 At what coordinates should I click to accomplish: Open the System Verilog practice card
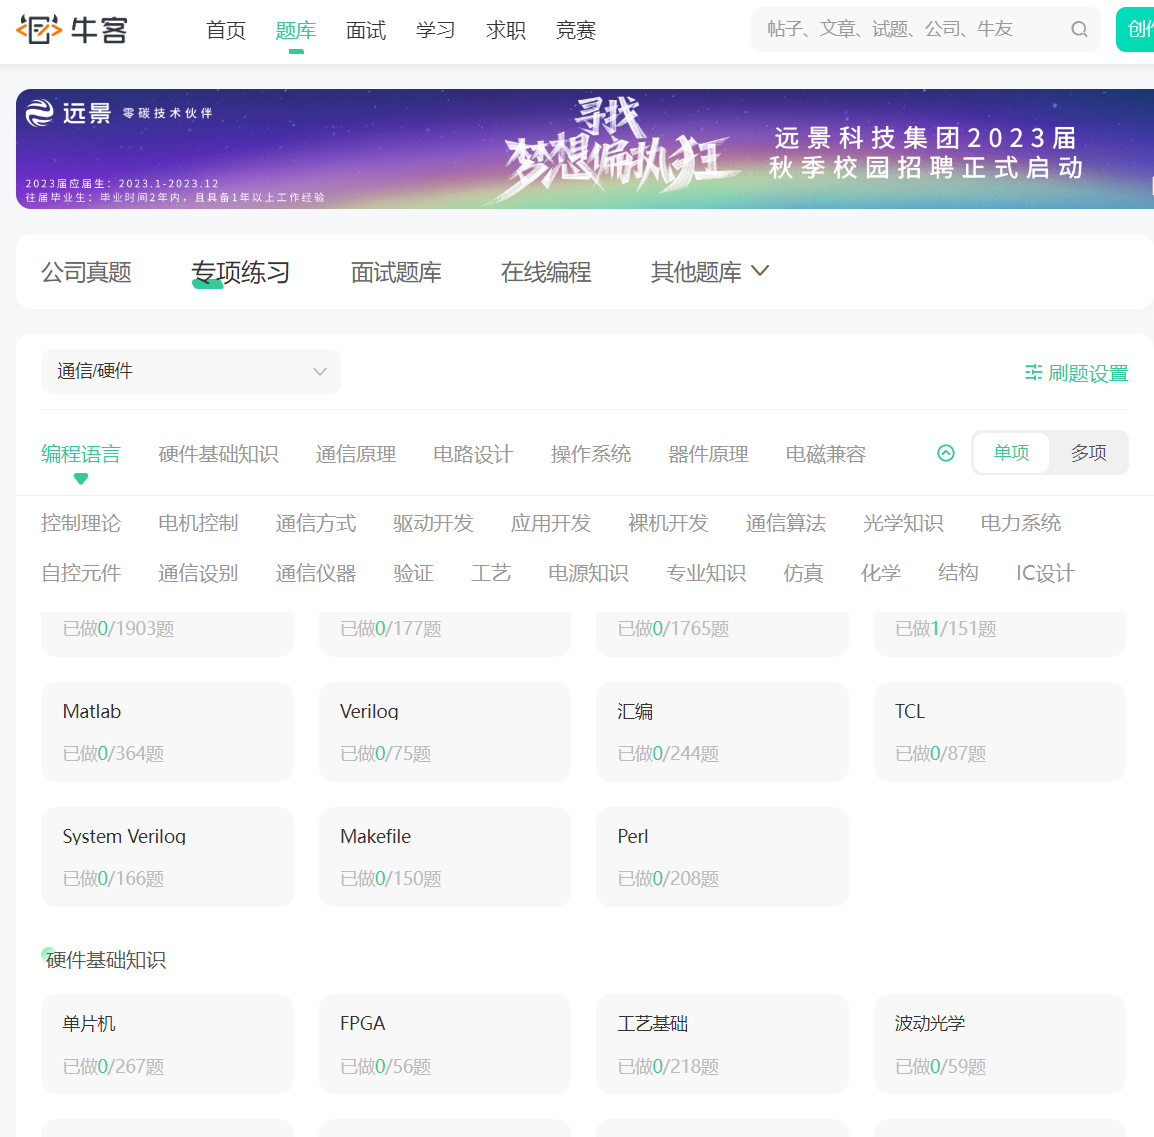[167, 857]
